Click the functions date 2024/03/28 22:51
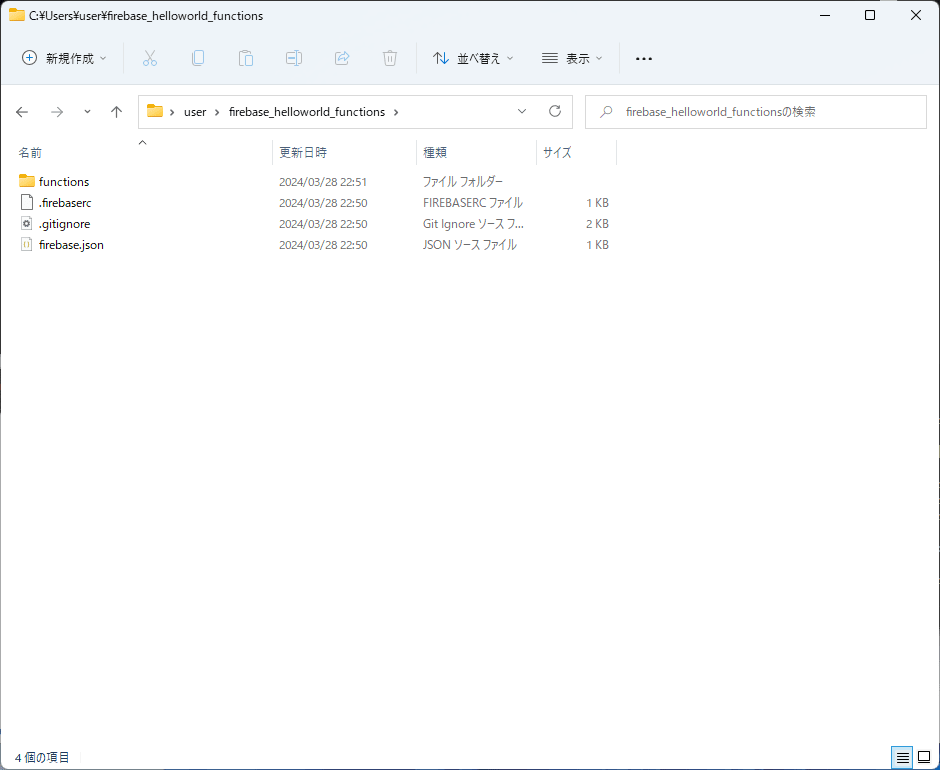 [x=323, y=182]
